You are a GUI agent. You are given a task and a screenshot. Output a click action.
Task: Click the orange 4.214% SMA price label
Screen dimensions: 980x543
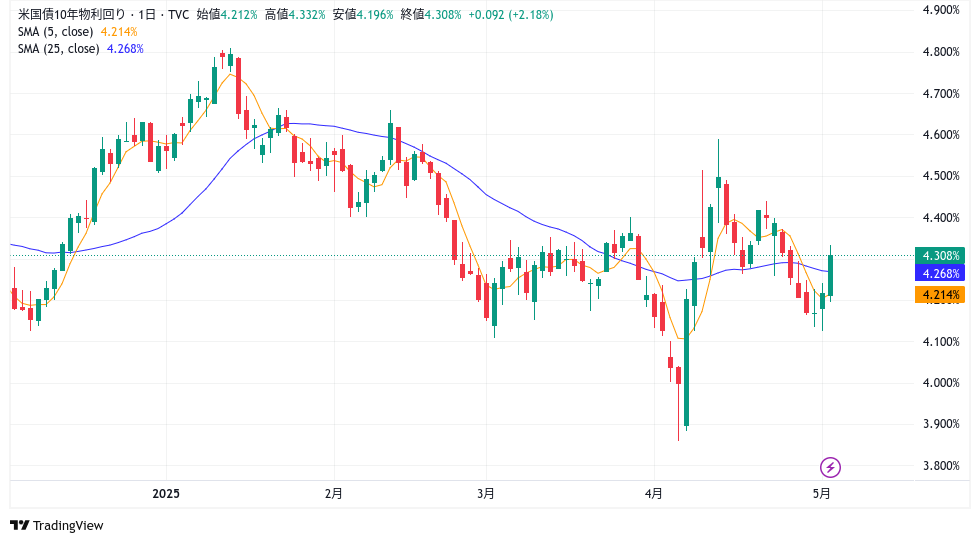[x=940, y=295]
